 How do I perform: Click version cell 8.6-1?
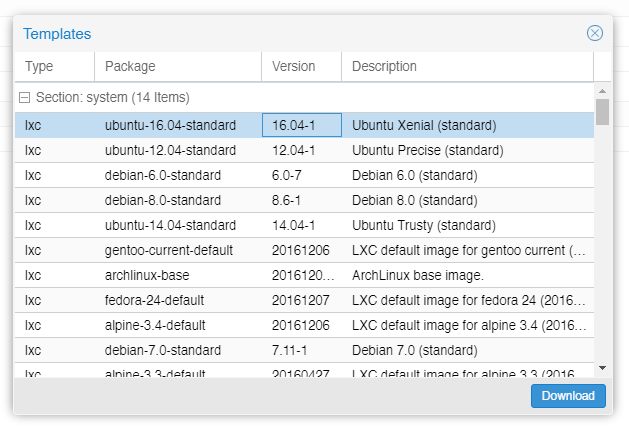click(302, 200)
